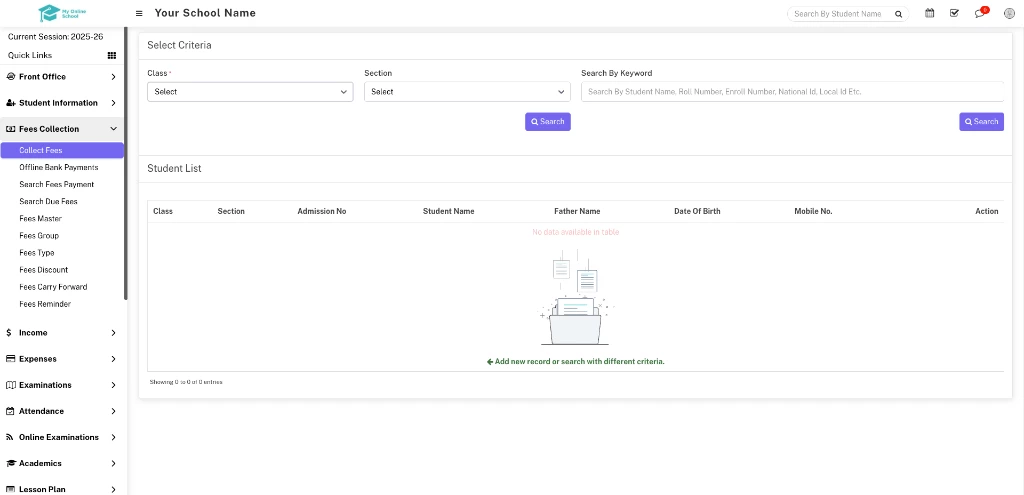
Task: Expand the Examinations chevron
Action: 114,385
